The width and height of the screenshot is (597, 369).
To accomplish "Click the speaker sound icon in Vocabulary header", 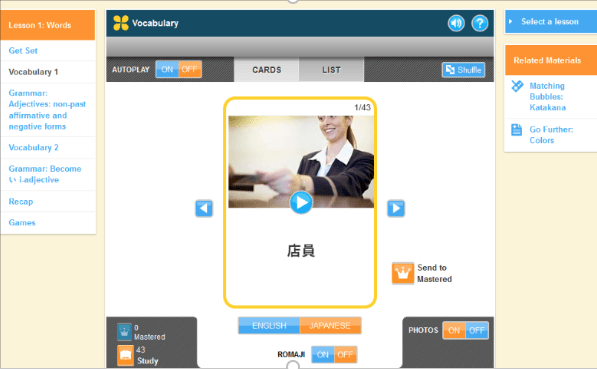I will (x=456, y=23).
